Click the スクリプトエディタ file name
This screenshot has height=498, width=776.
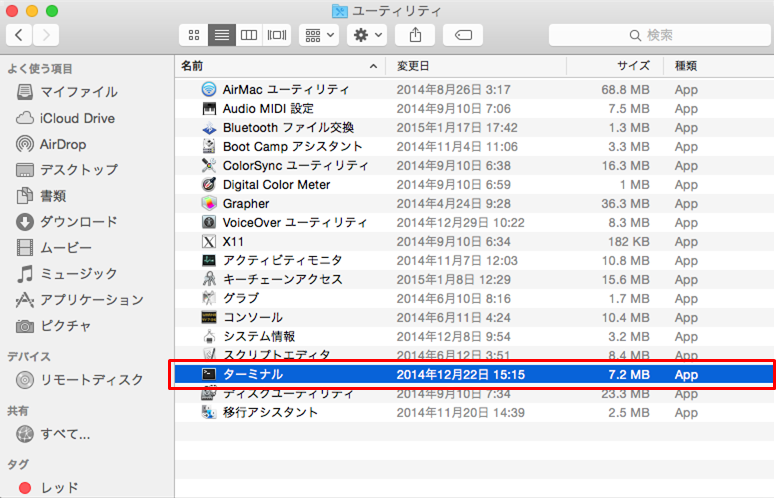[277, 354]
